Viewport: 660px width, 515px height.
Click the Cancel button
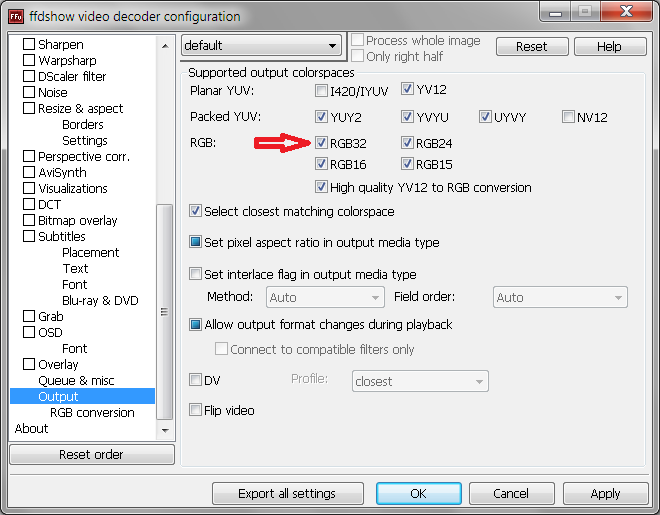point(511,493)
